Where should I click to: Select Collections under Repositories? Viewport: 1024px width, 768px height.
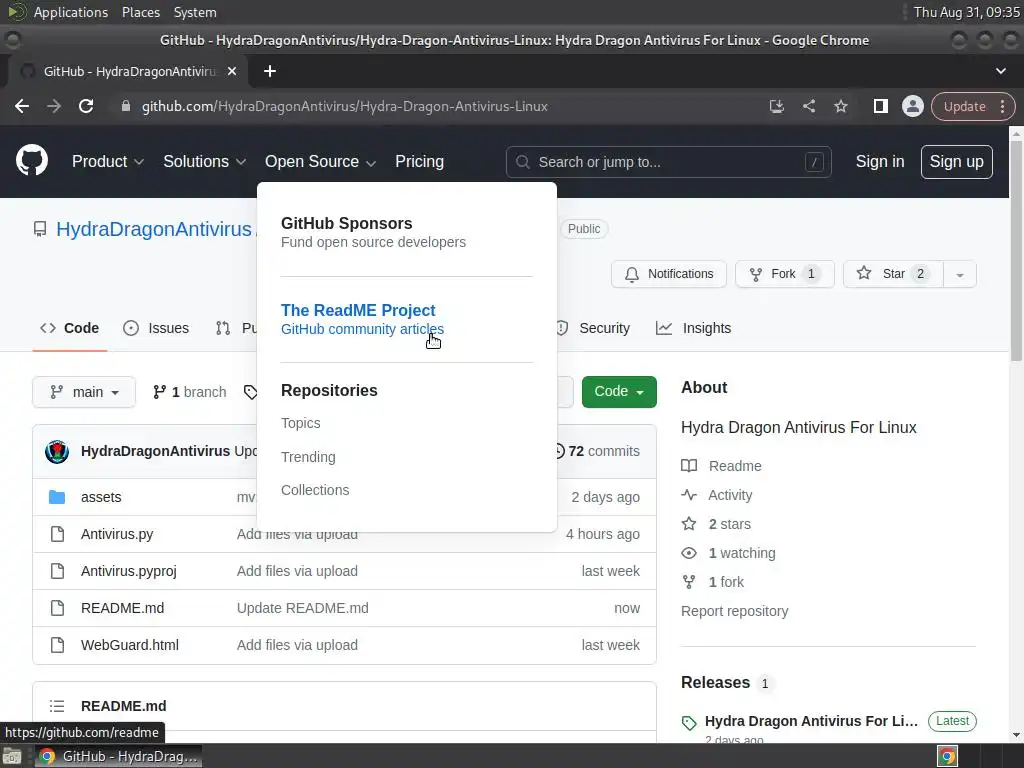315,490
